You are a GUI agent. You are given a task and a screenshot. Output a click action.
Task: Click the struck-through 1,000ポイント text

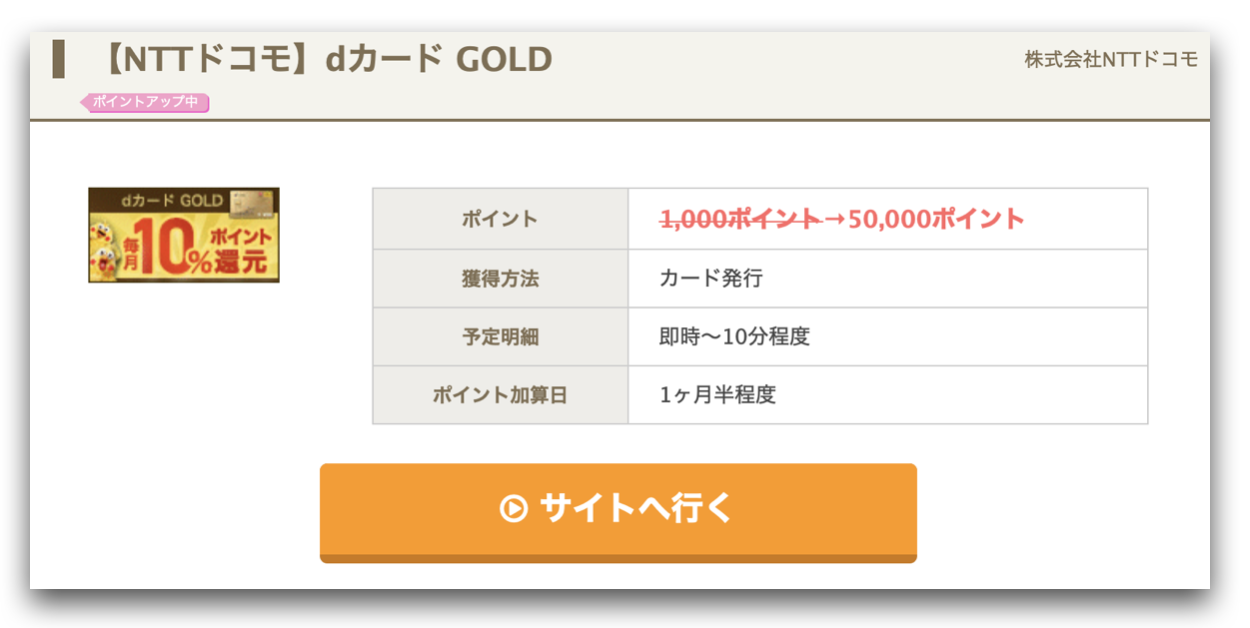point(739,218)
